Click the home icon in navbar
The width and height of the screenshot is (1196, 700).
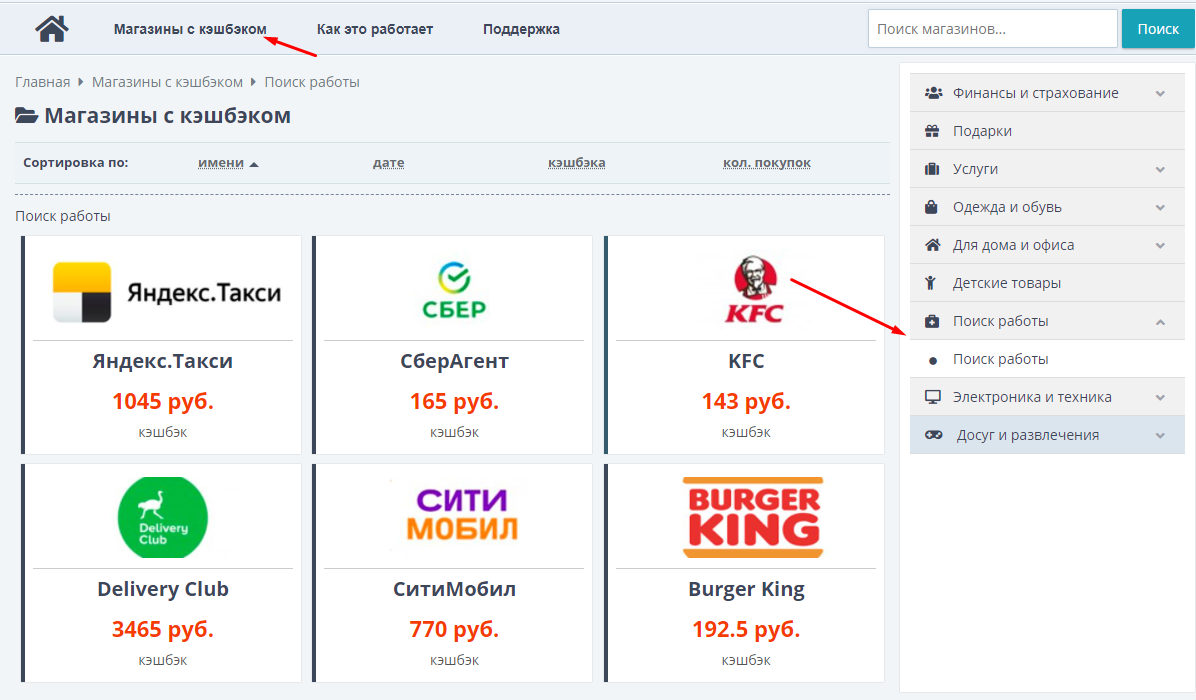tap(52, 29)
